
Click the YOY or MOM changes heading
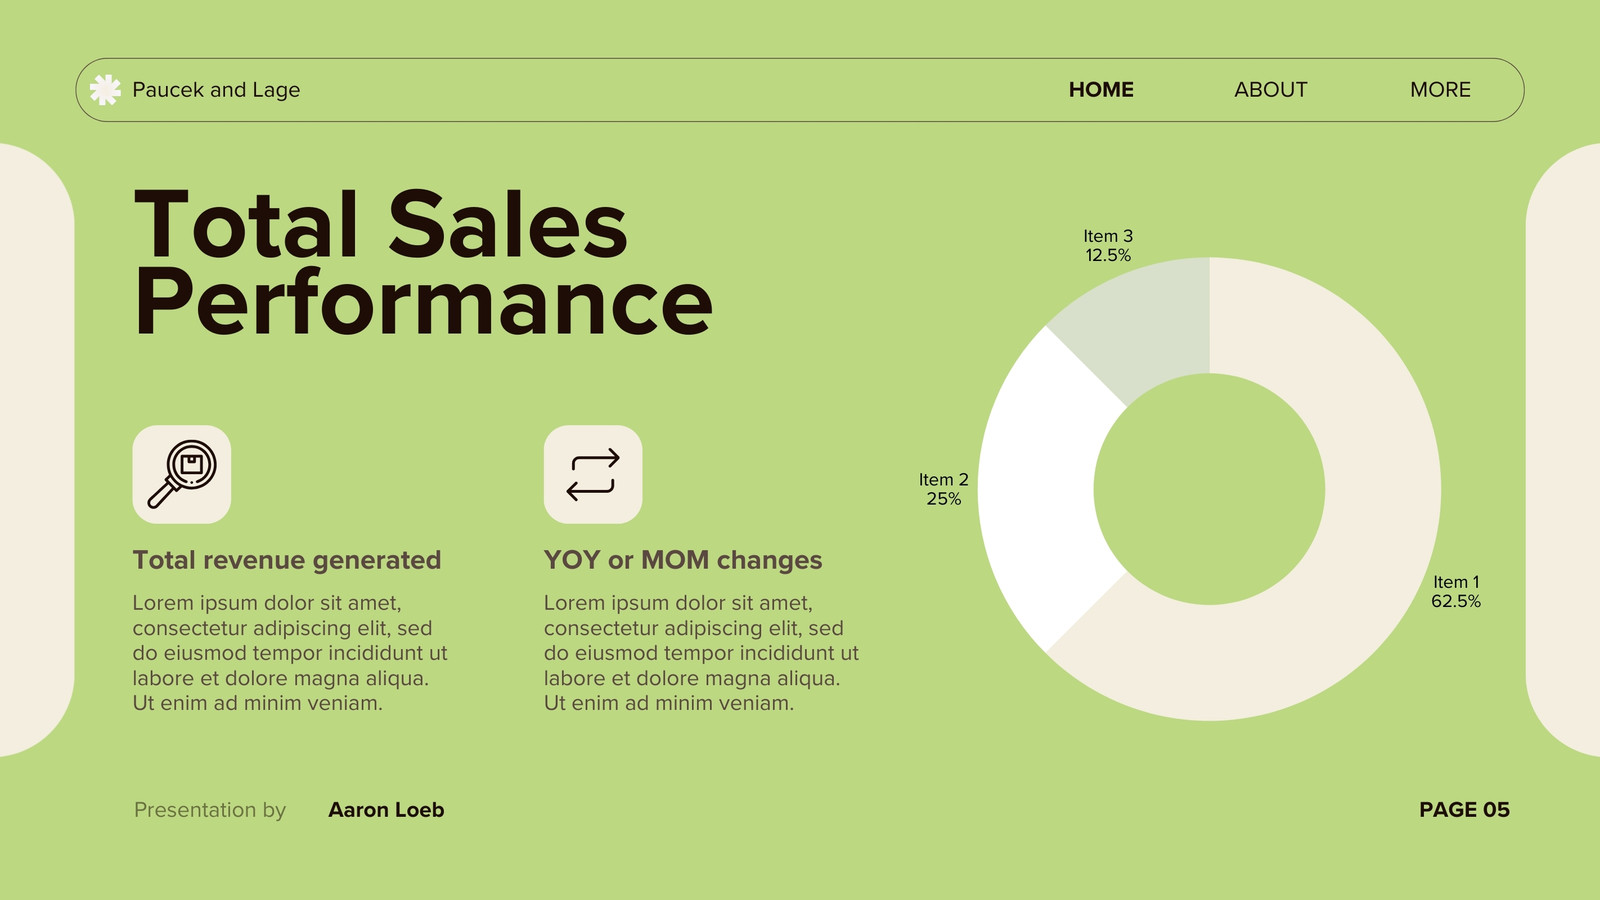tap(683, 560)
